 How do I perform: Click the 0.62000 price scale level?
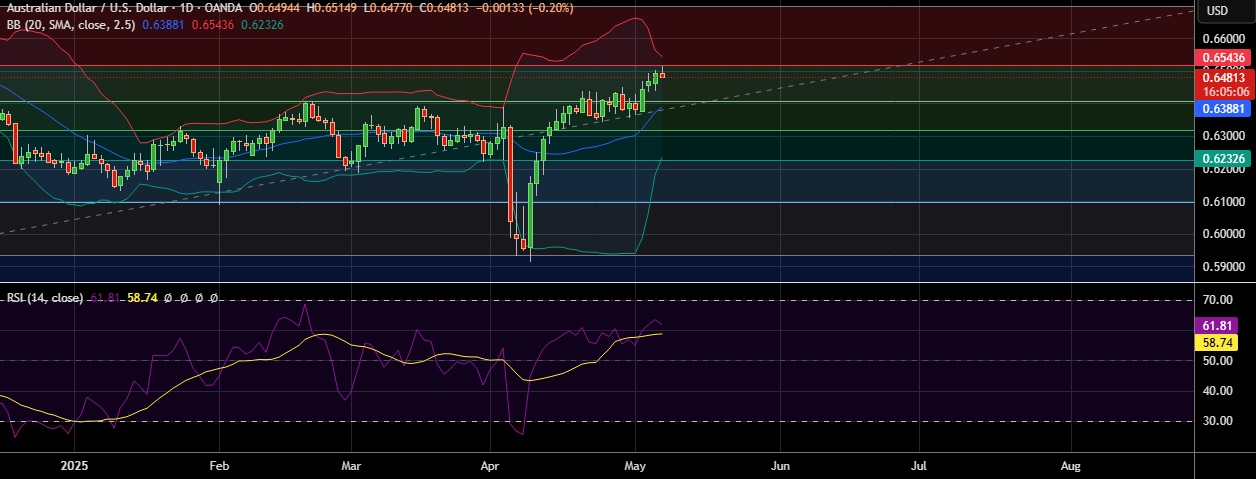point(1224,169)
